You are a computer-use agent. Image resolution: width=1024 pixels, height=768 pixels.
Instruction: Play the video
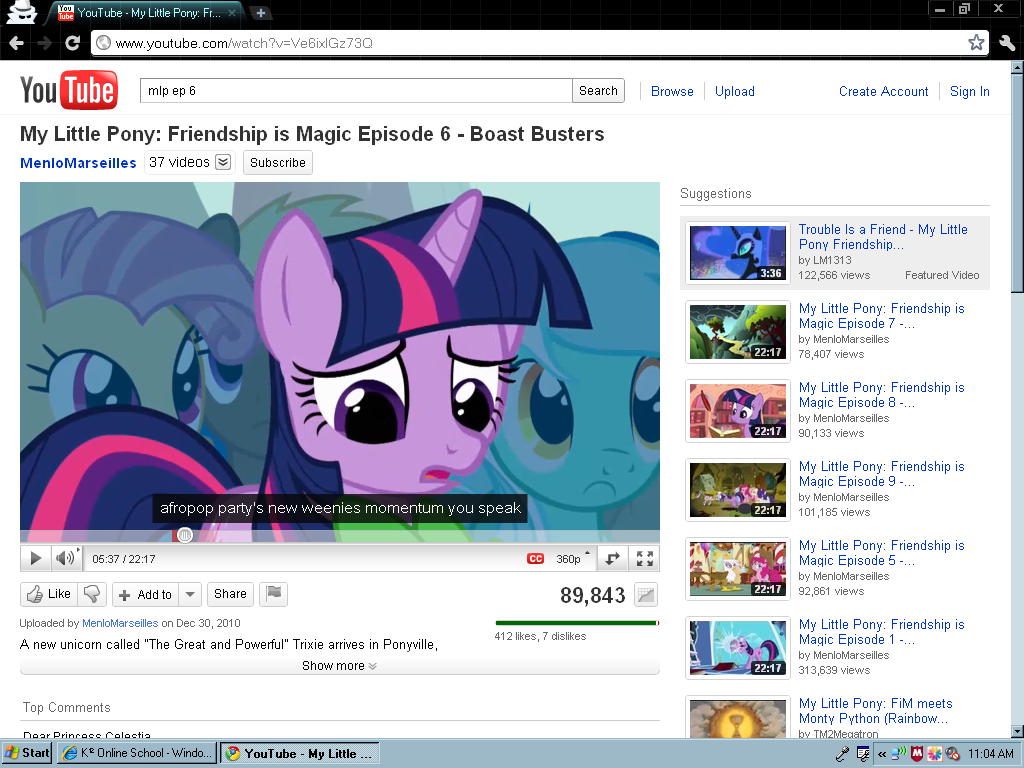click(35, 558)
